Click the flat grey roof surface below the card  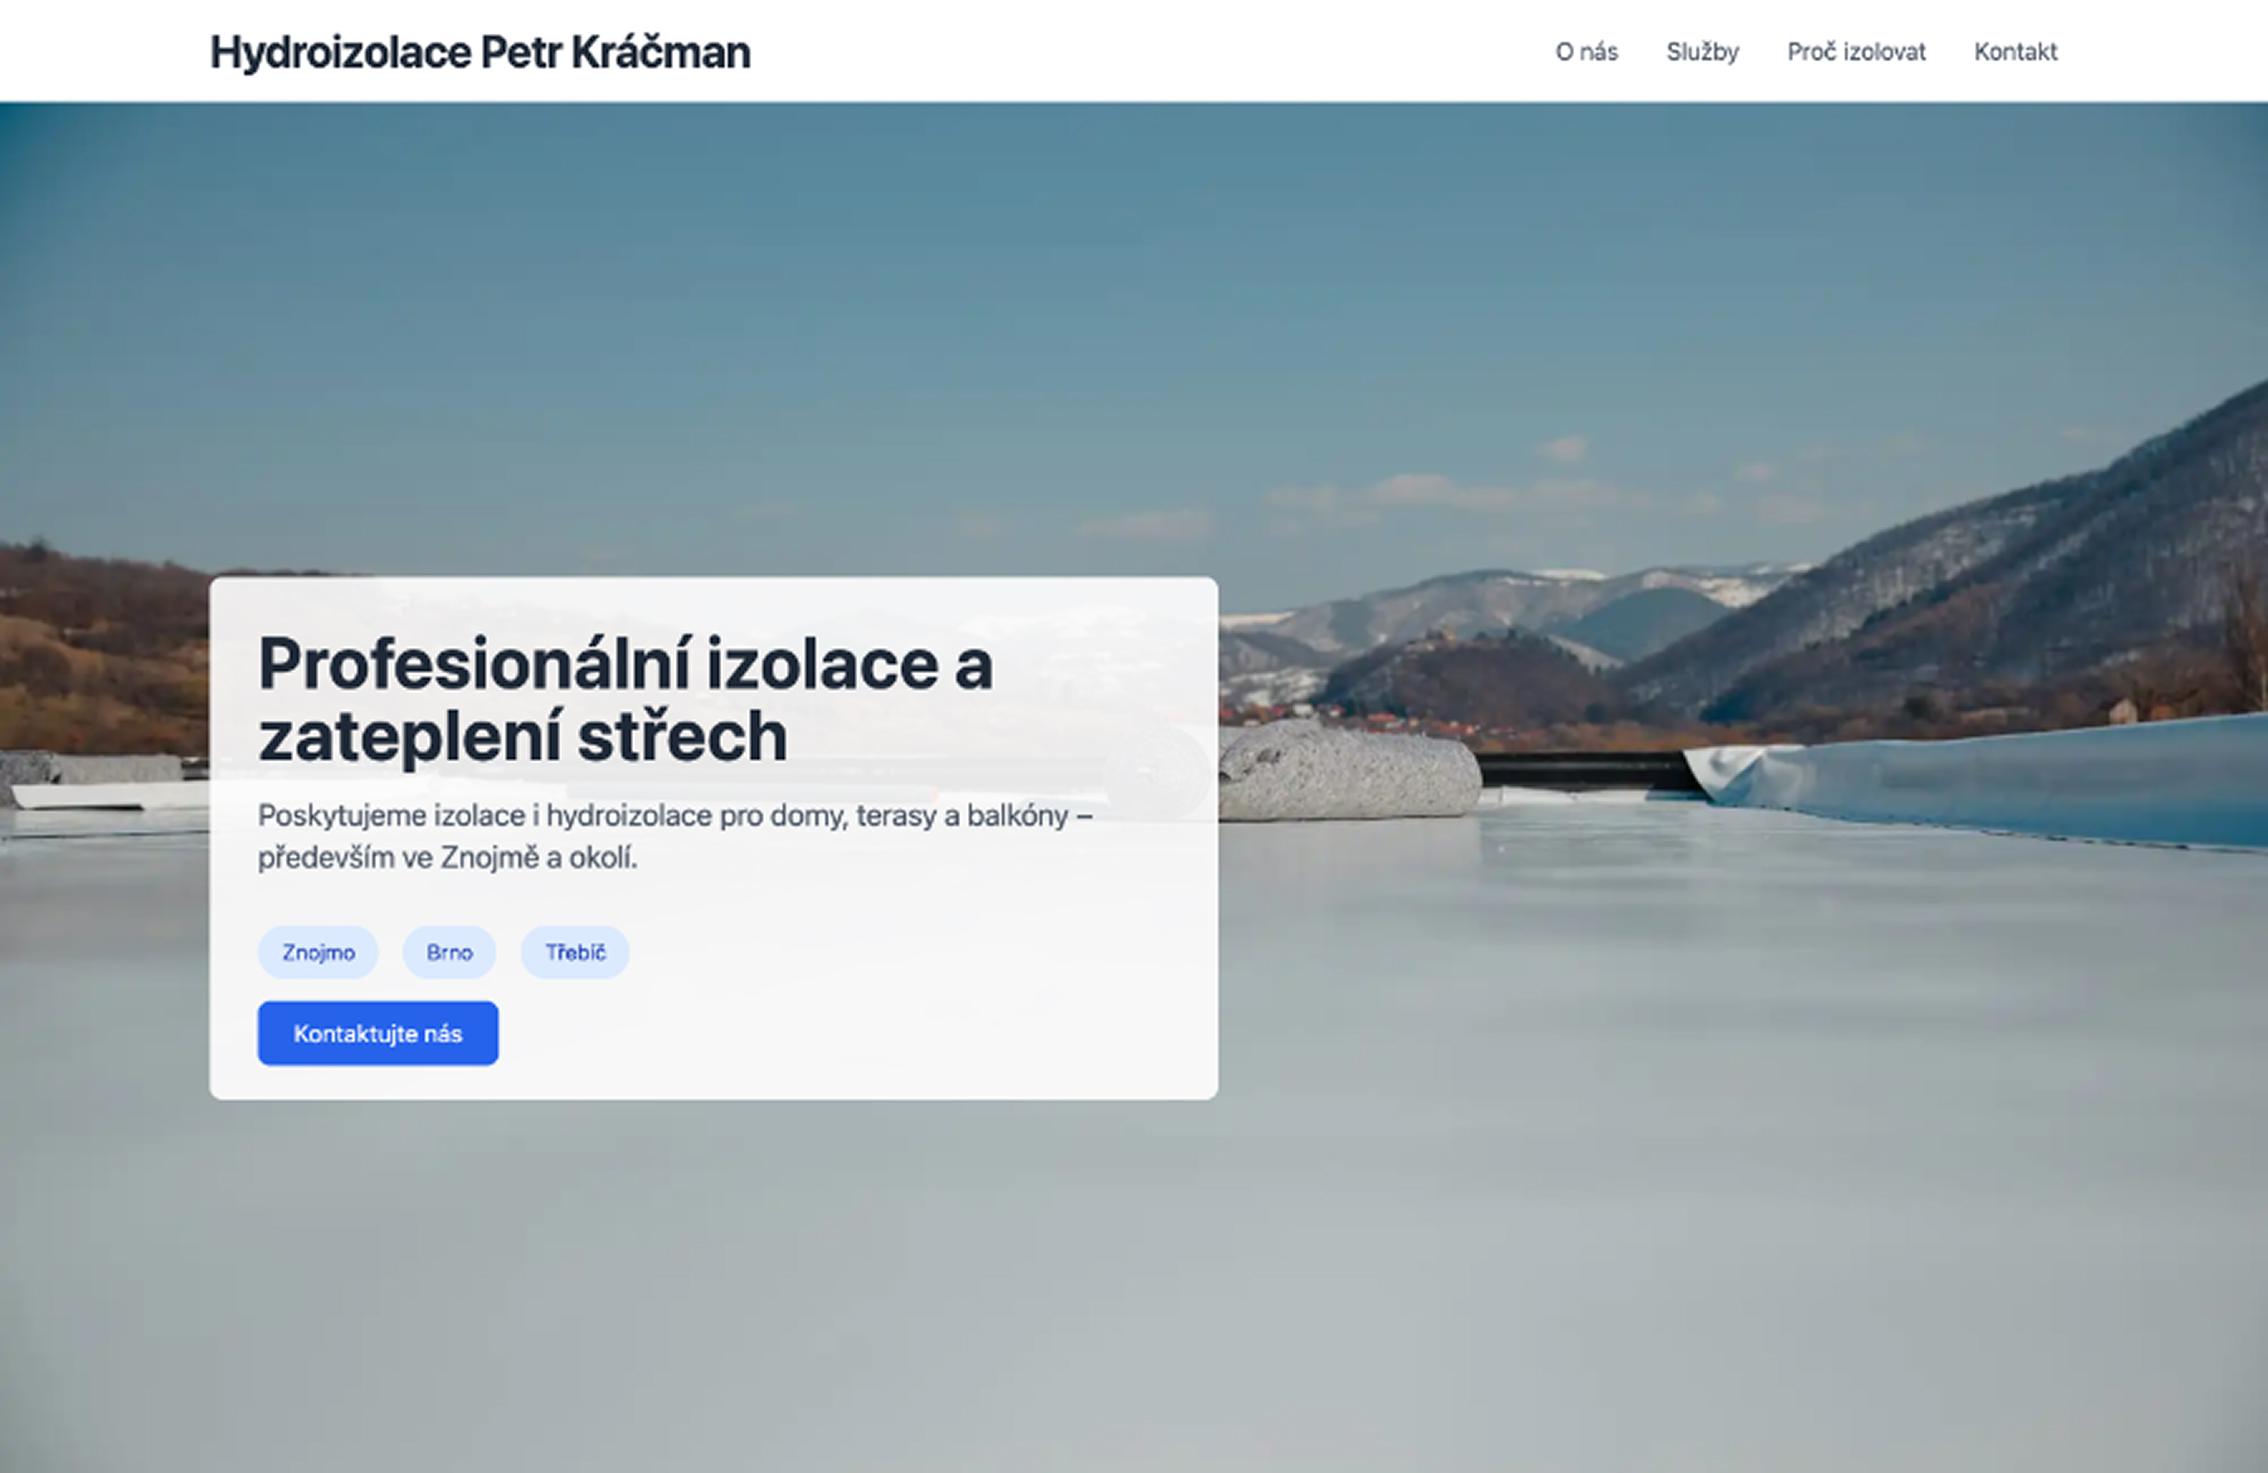(1134, 1280)
